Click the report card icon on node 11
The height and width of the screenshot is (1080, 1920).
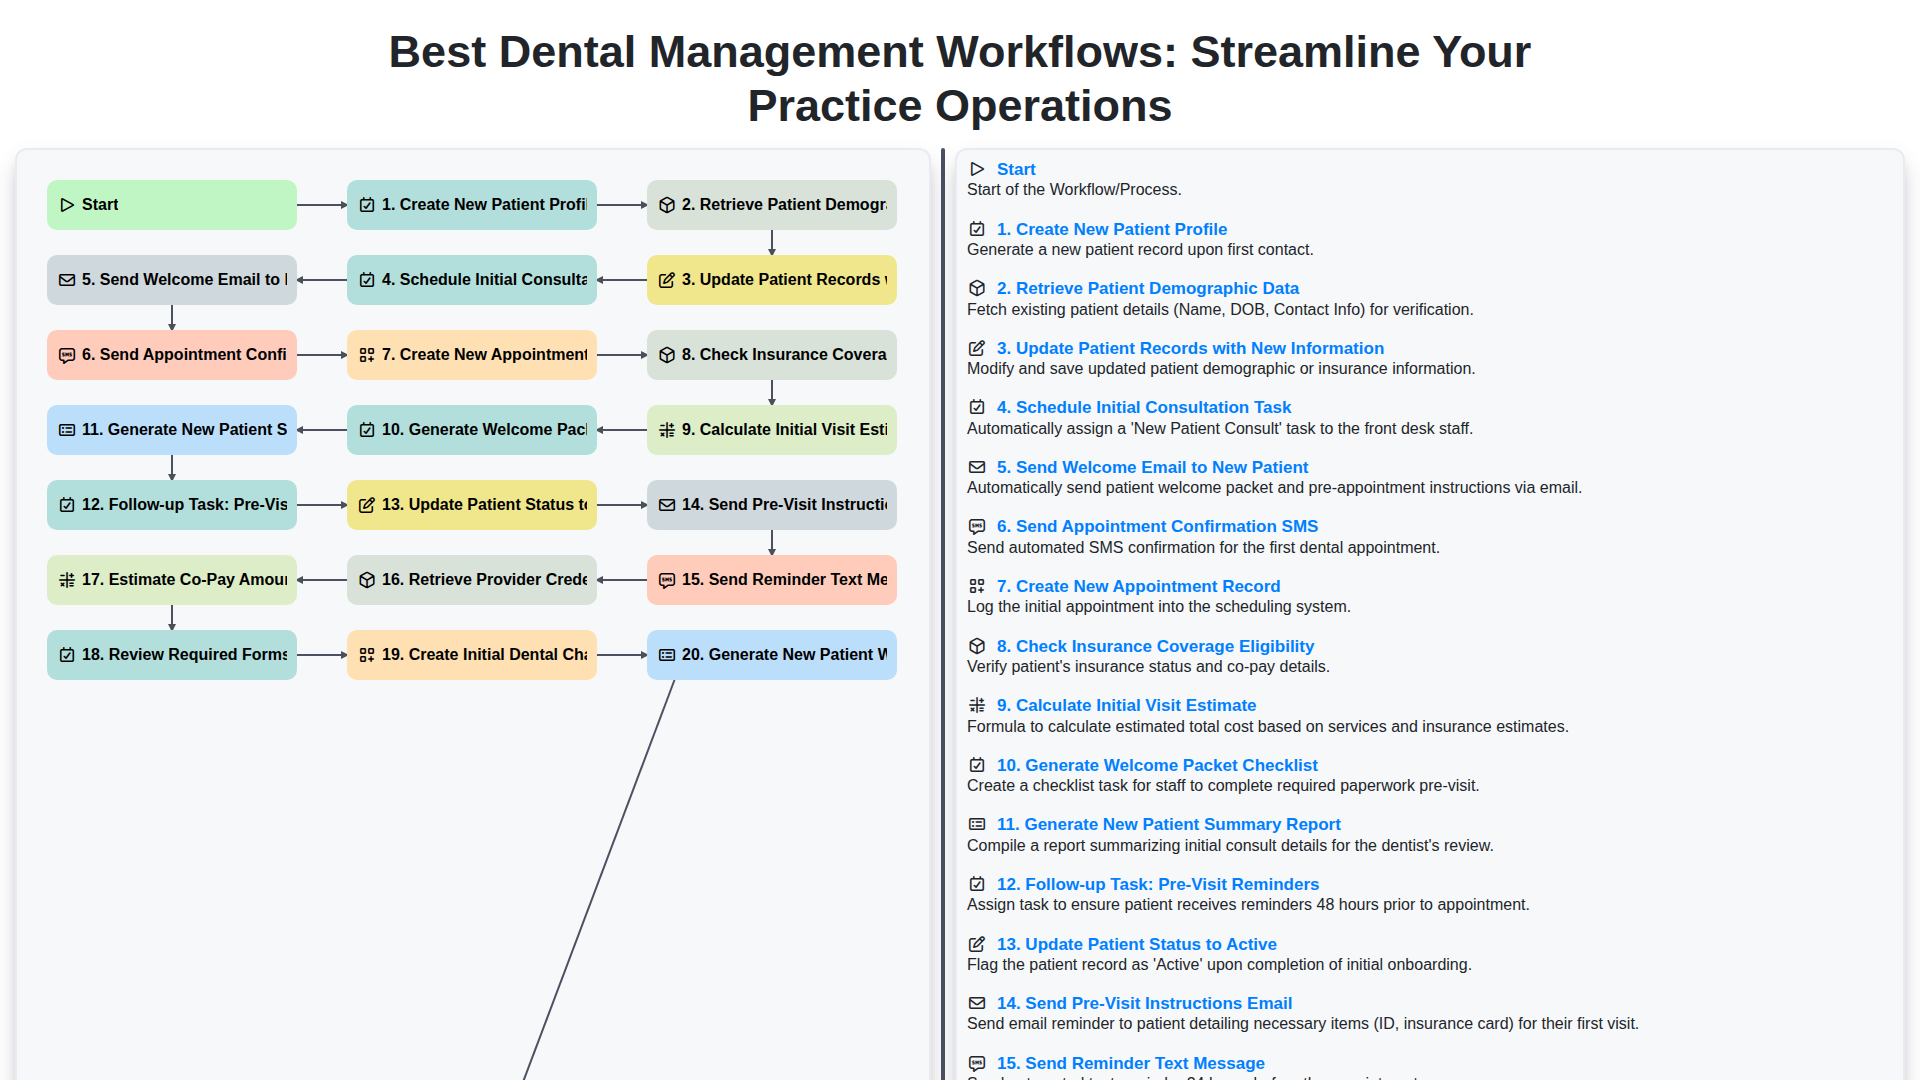click(67, 430)
